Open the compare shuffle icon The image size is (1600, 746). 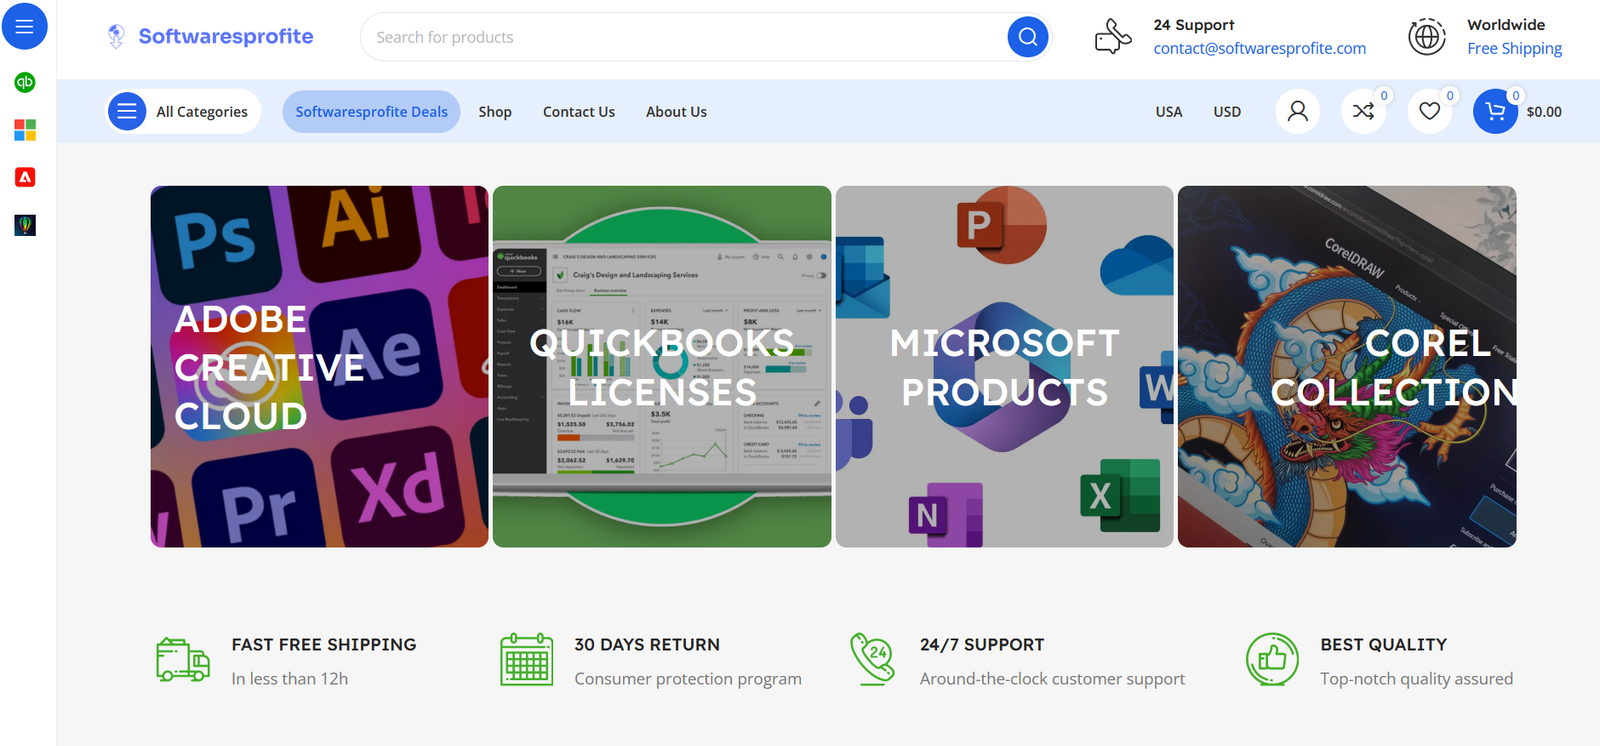tap(1363, 111)
